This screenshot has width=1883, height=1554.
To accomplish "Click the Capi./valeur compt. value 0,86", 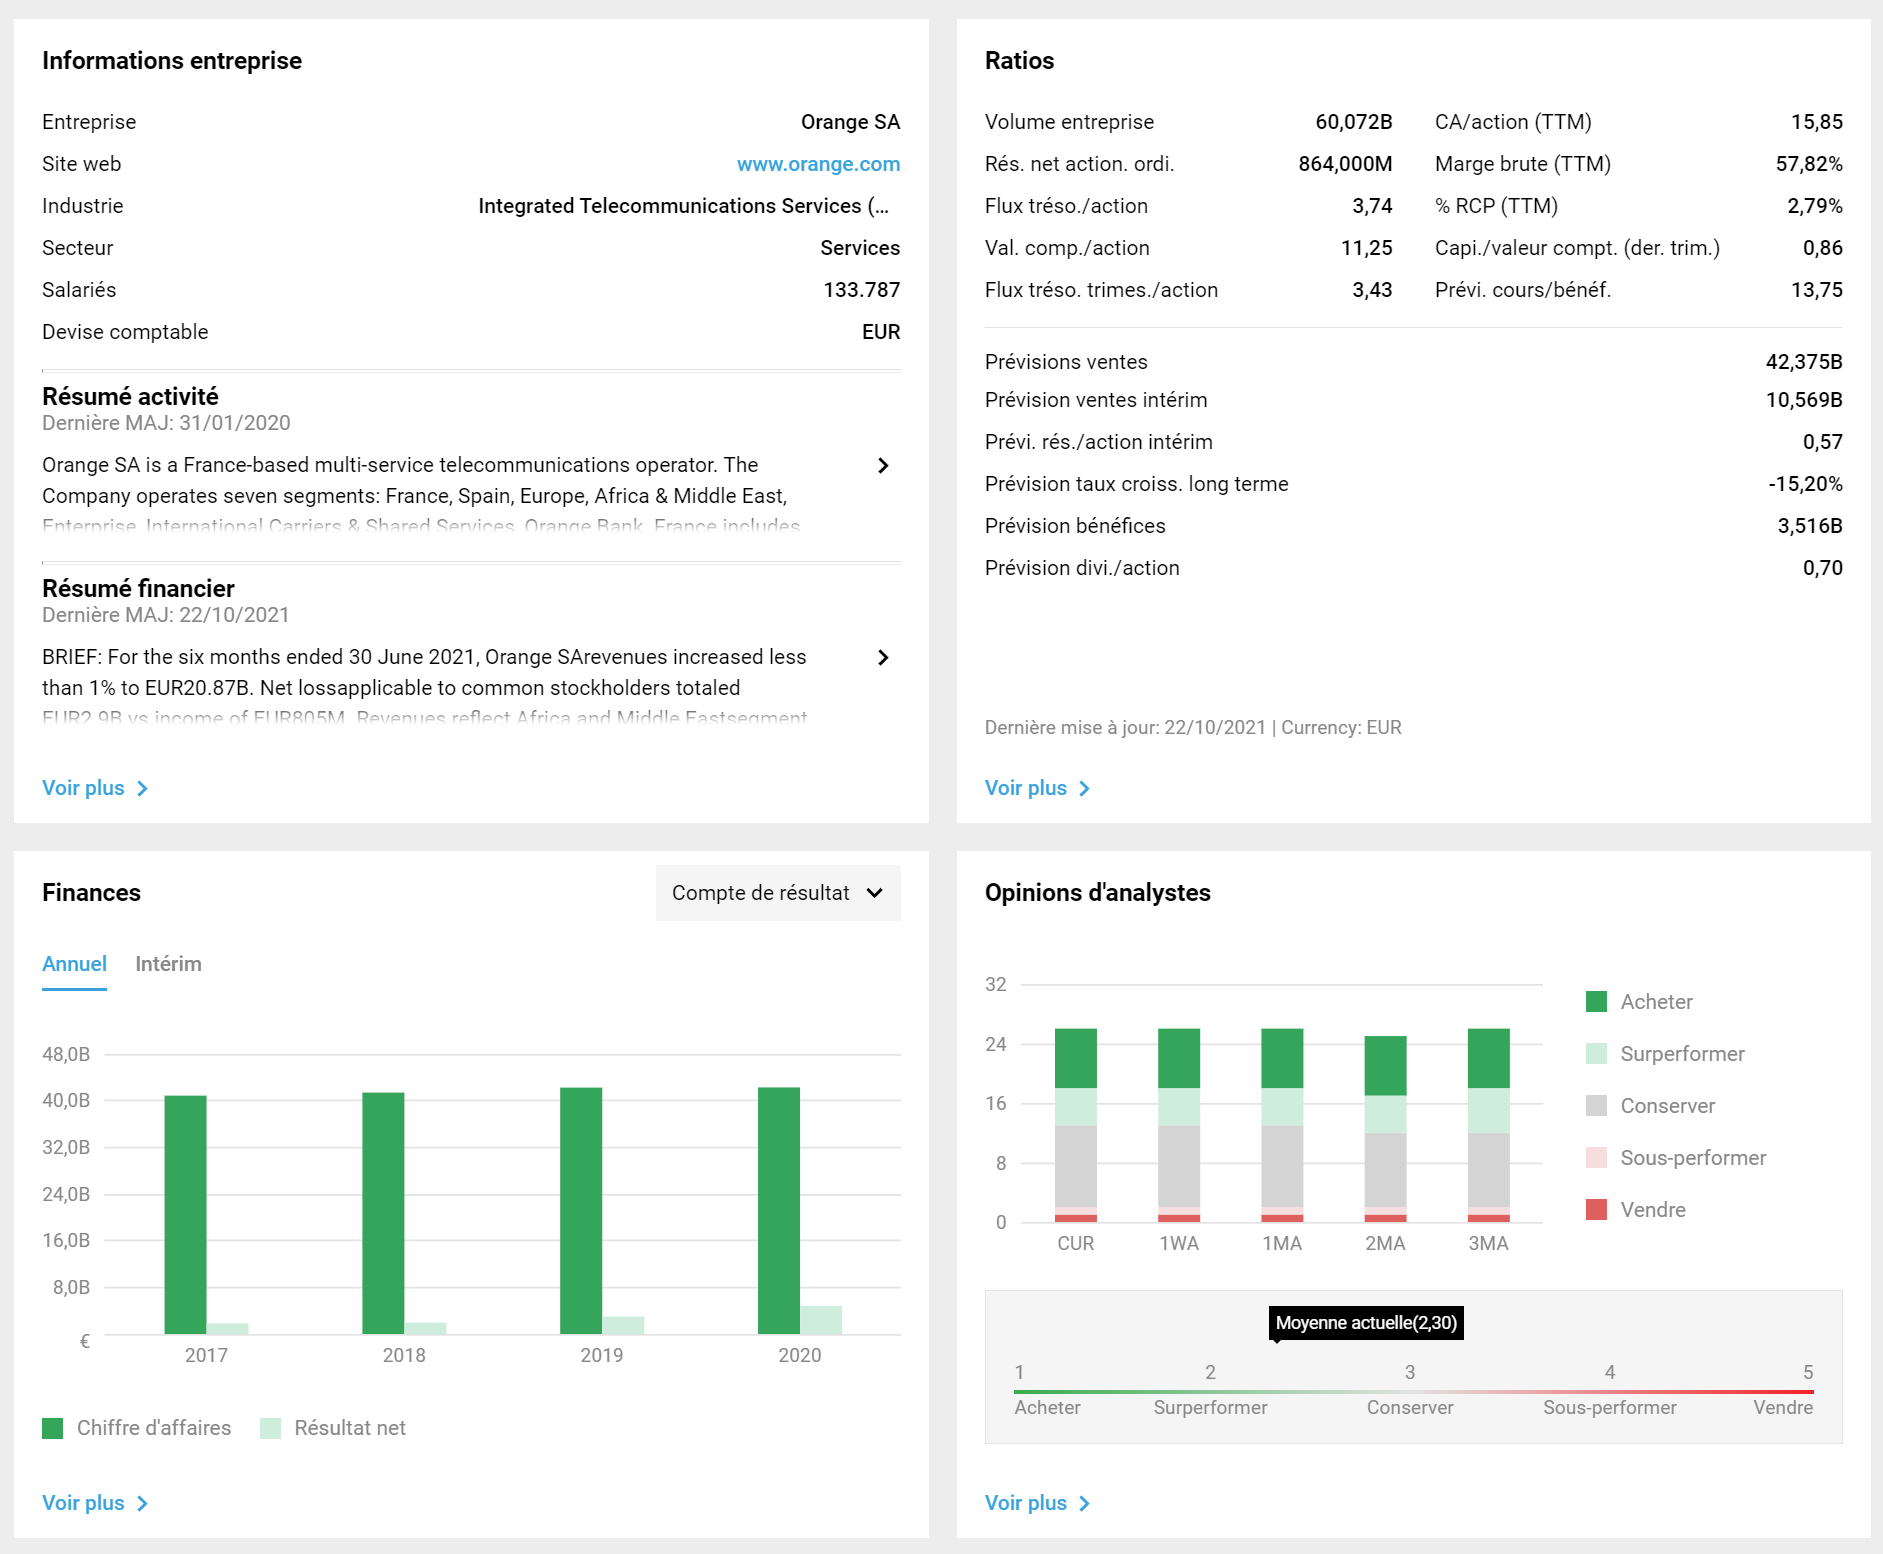I will (1822, 248).
